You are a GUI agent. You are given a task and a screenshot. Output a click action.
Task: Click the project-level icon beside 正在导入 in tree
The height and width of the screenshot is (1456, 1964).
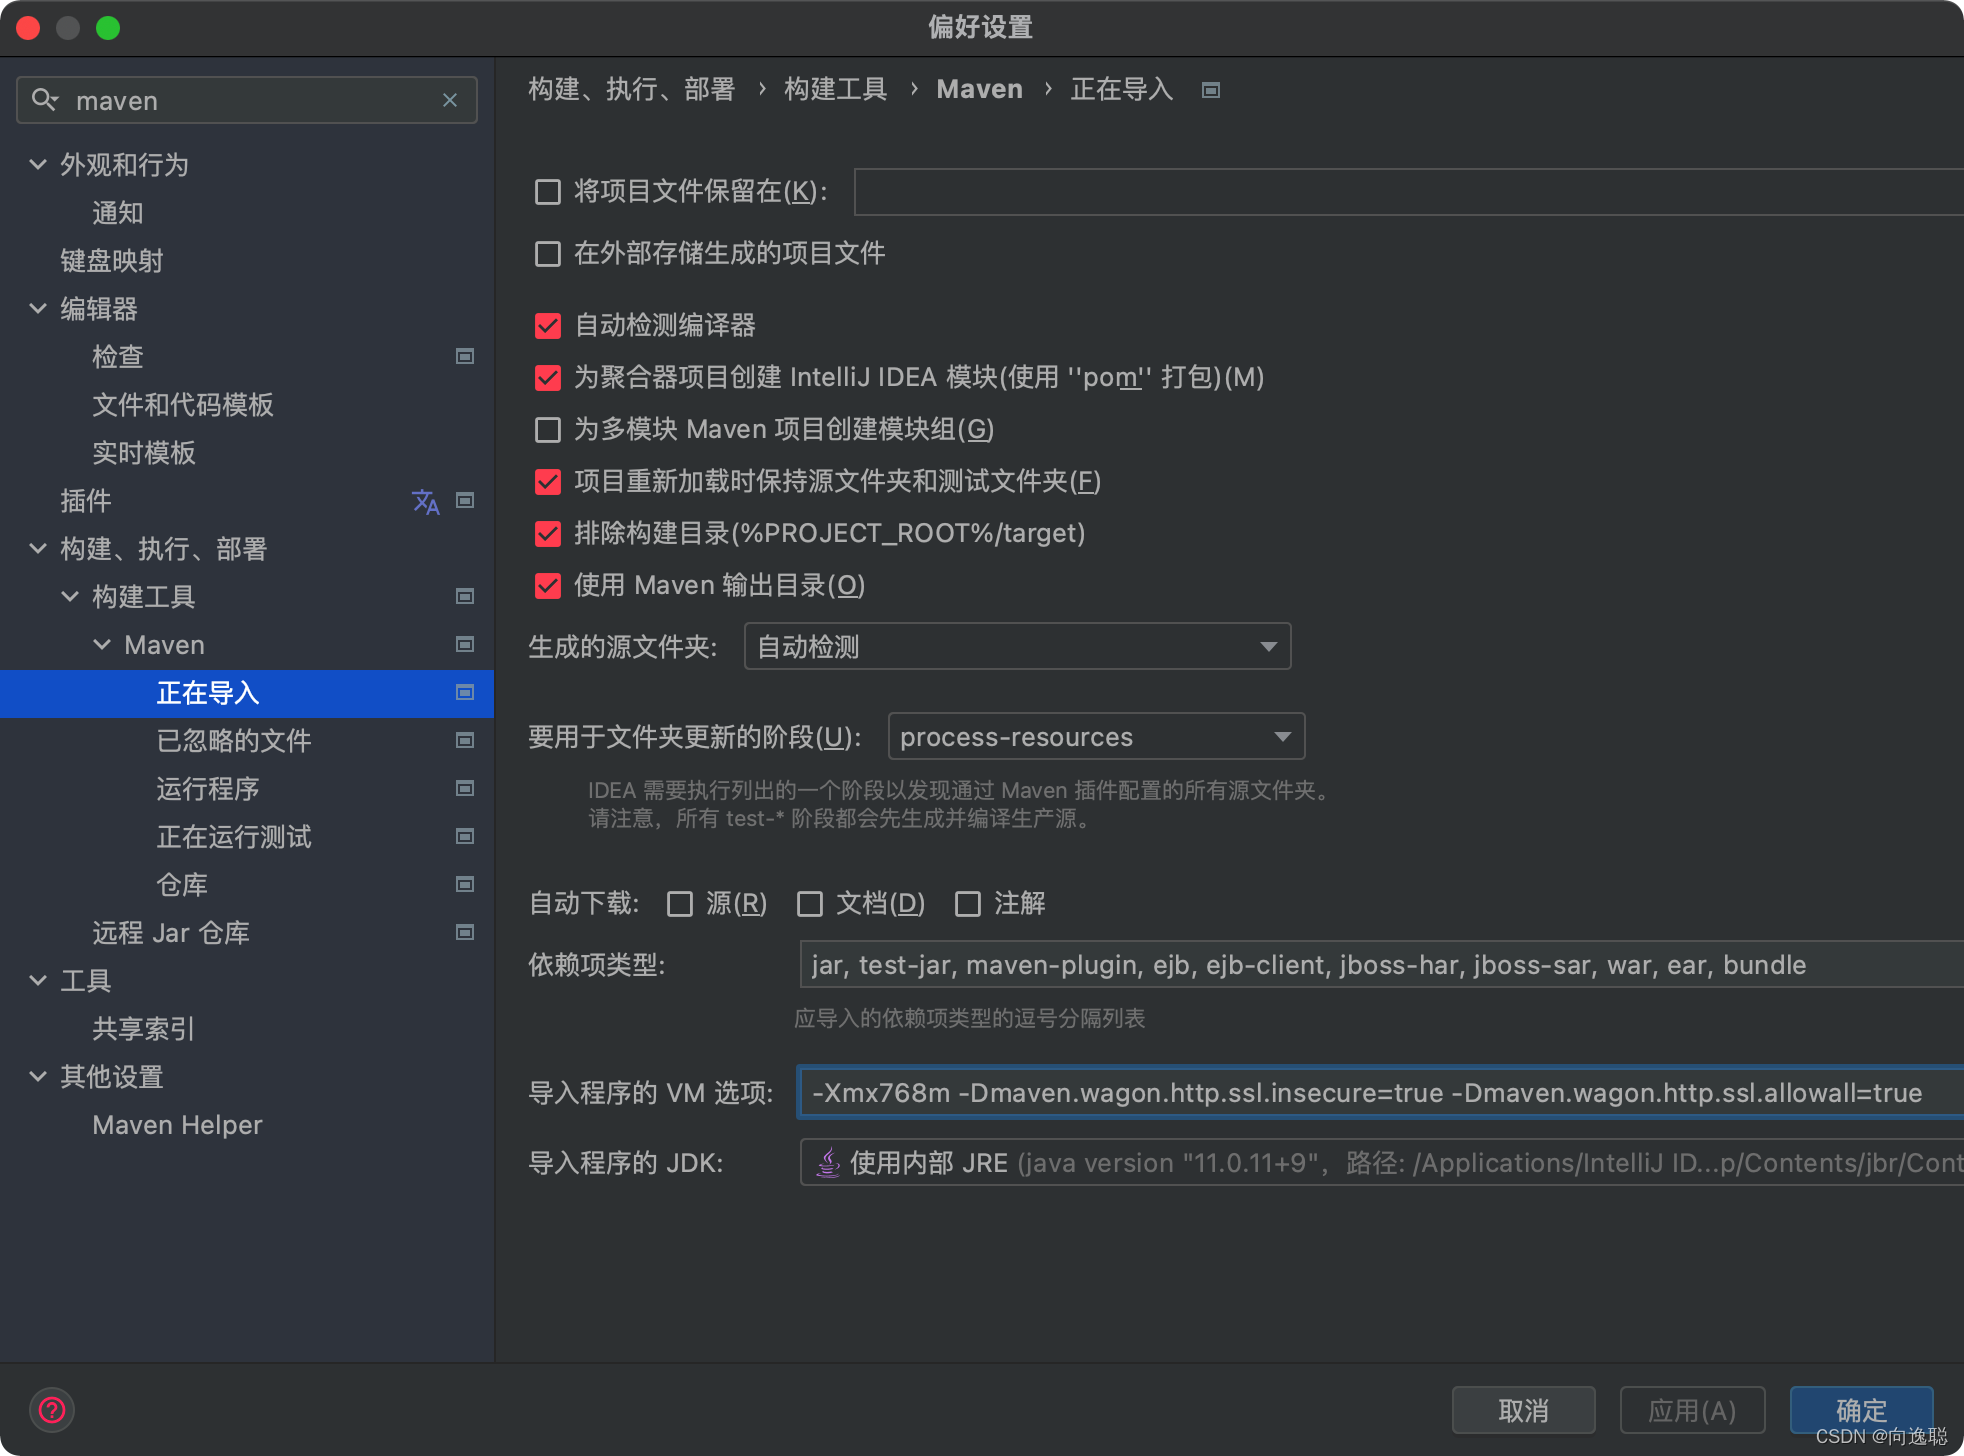point(465,692)
